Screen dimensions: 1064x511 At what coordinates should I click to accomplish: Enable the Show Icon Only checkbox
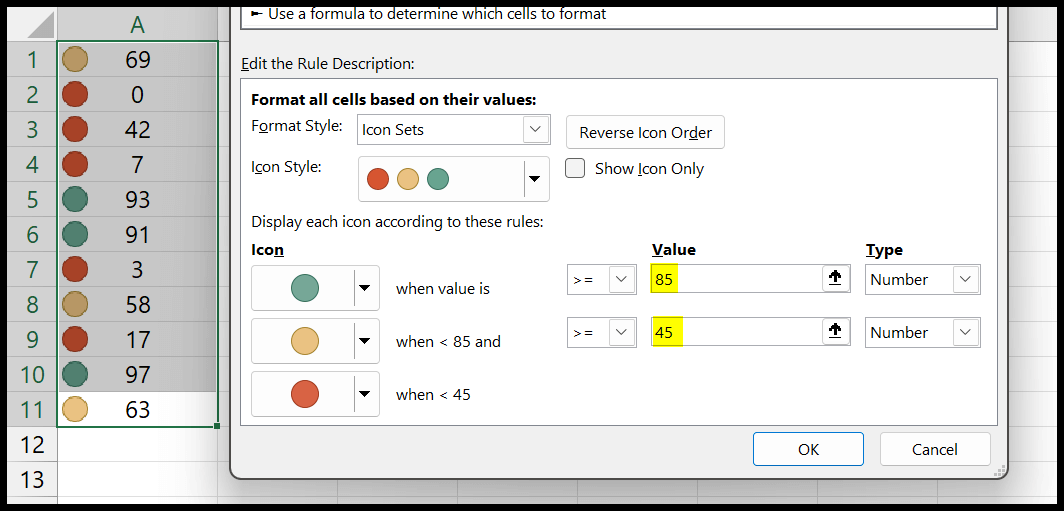tap(575, 169)
